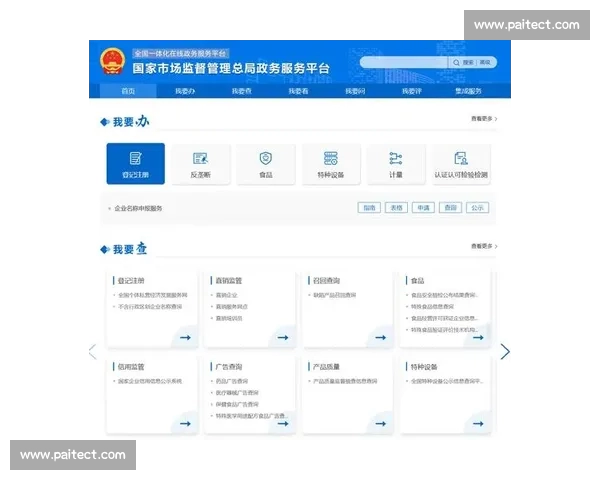The image size is (600, 480).
Task: Click the arrow on 食品 query card
Action: click(x=478, y=338)
